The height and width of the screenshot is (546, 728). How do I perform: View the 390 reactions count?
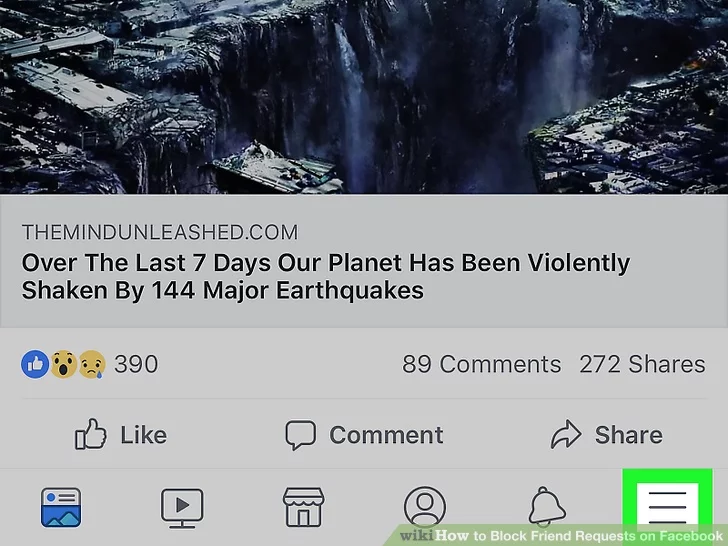click(136, 364)
